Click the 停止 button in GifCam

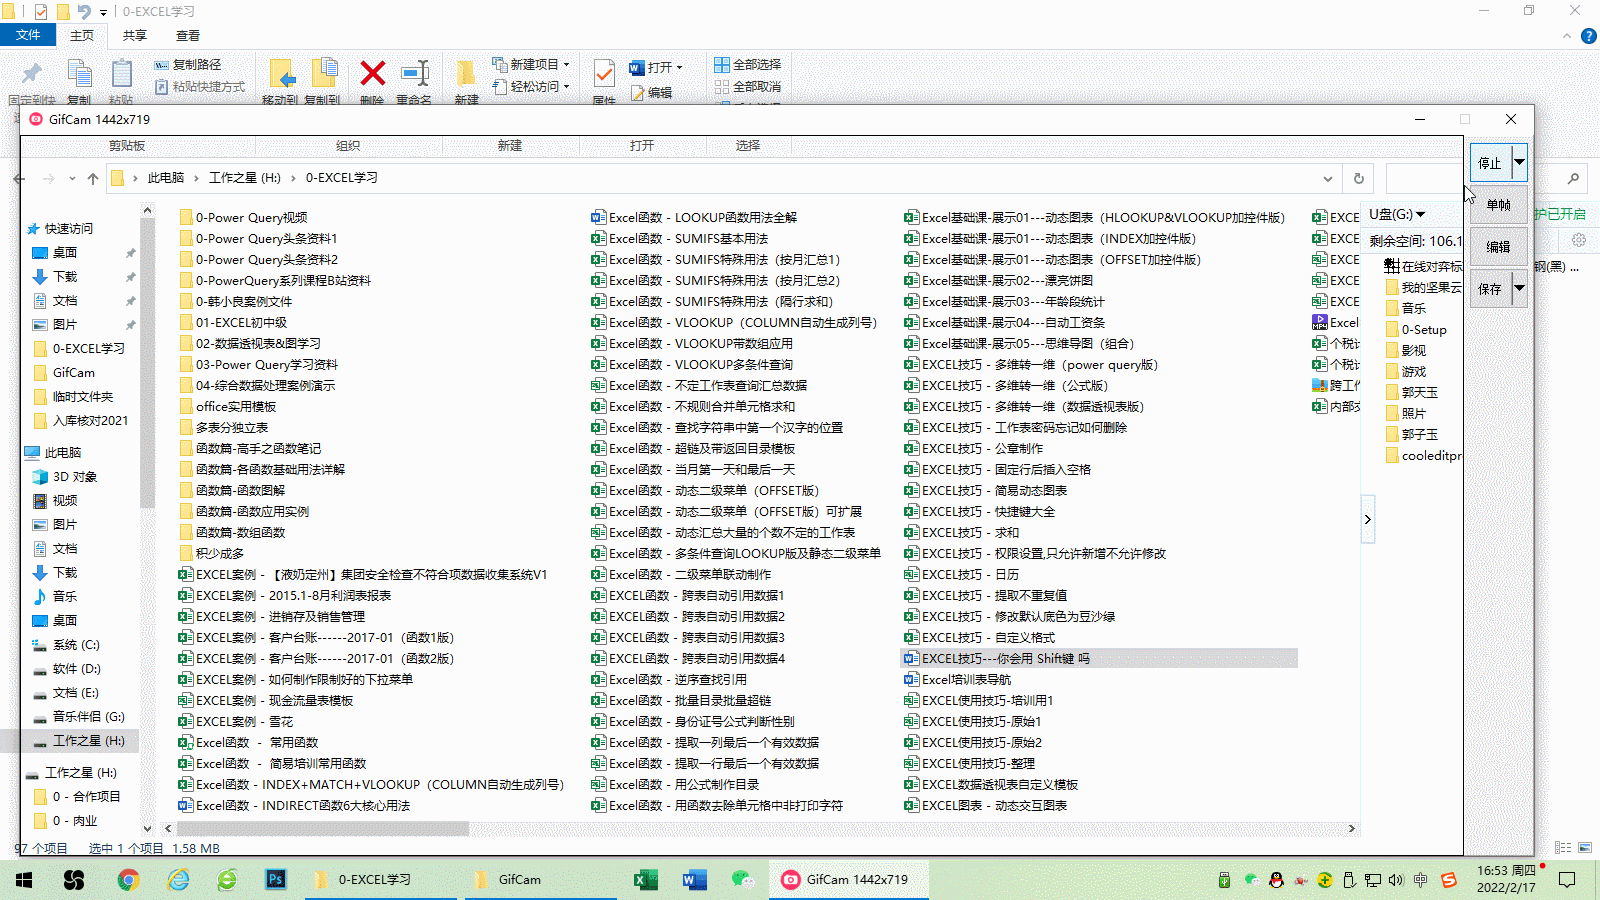click(x=1490, y=162)
